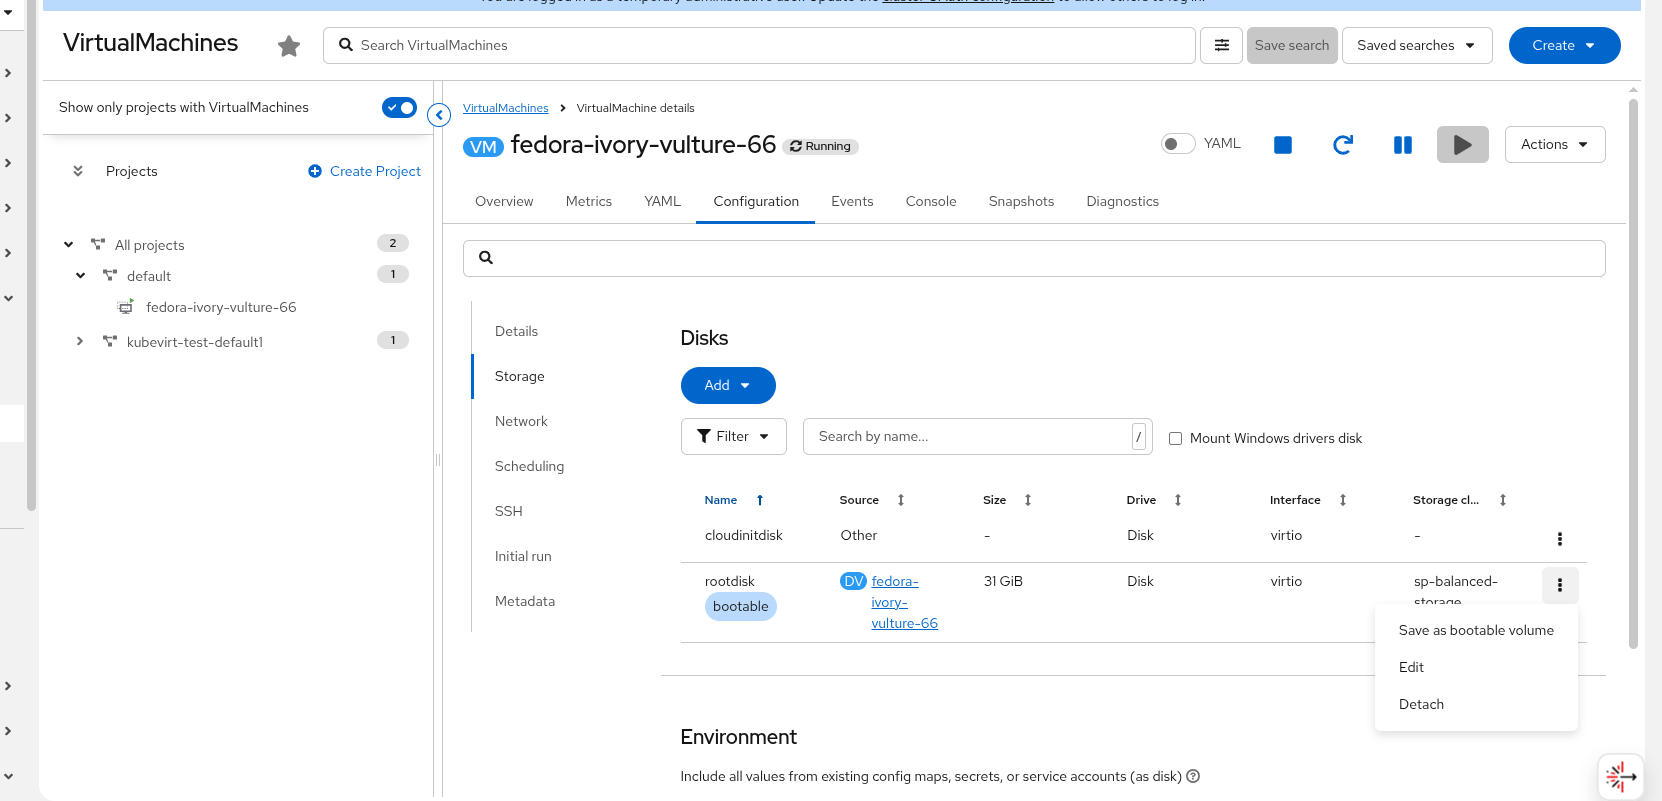1662x801 pixels.
Task: Click the disabled Start play button
Action: 1463,144
